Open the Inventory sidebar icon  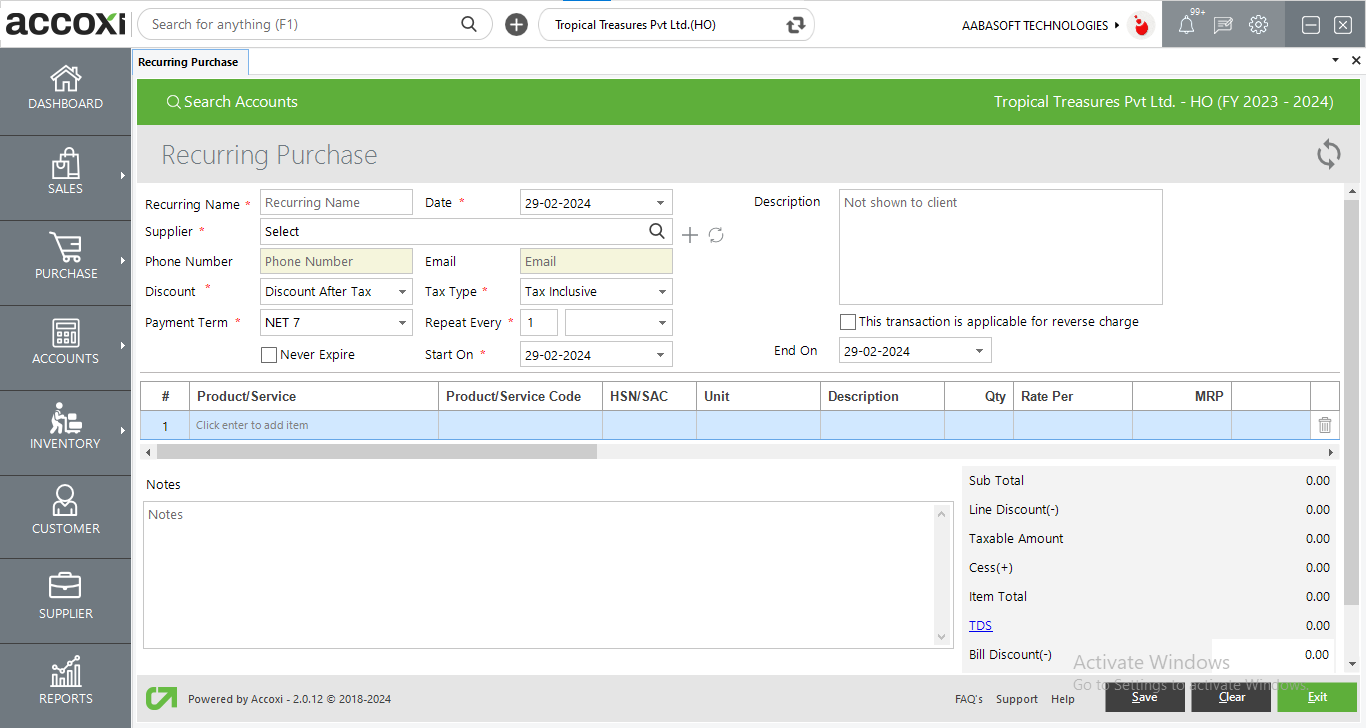point(65,432)
